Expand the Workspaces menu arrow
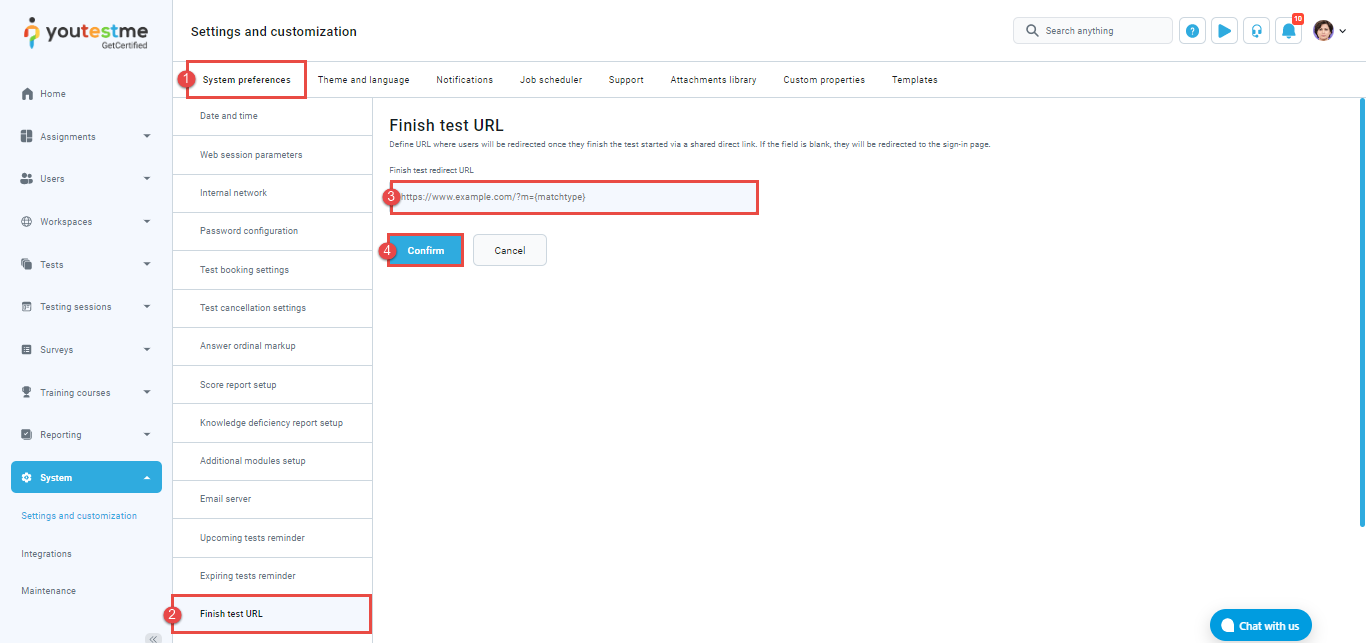Viewport: 1366px width, 643px height. pos(147,222)
